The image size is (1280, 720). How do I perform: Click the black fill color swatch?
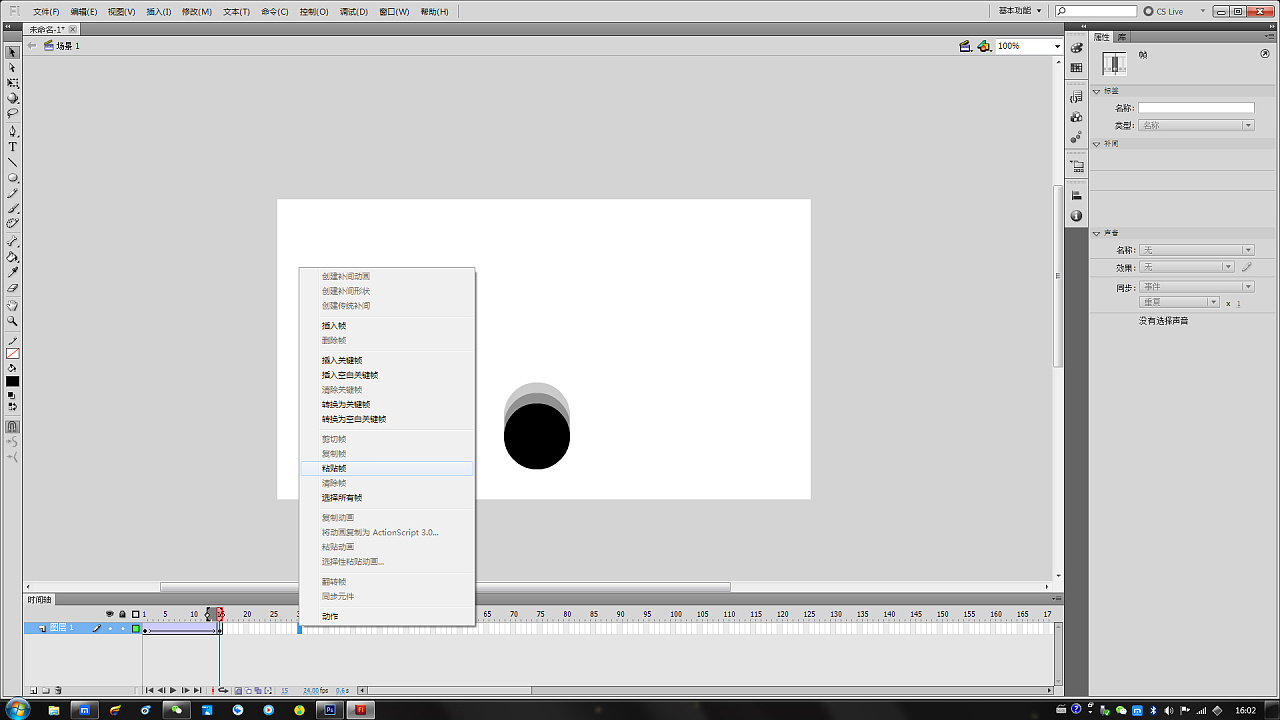pos(13,382)
